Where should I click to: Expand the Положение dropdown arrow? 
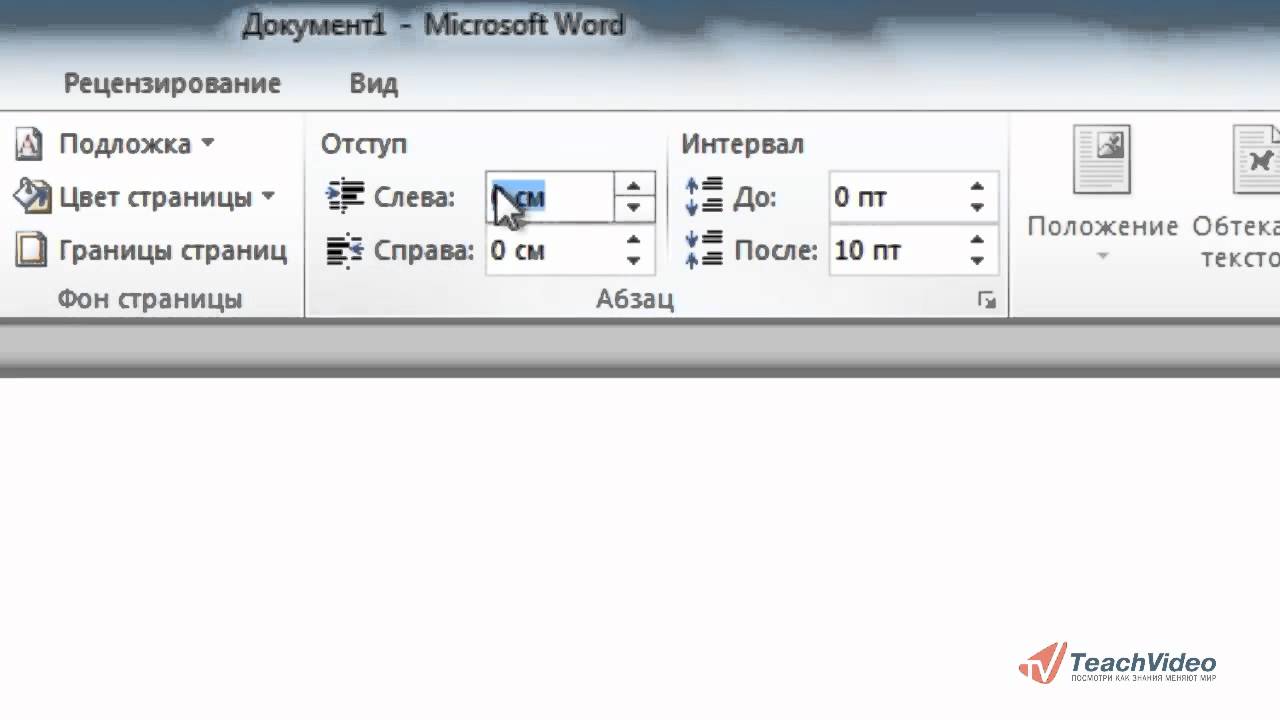pos(1103,257)
